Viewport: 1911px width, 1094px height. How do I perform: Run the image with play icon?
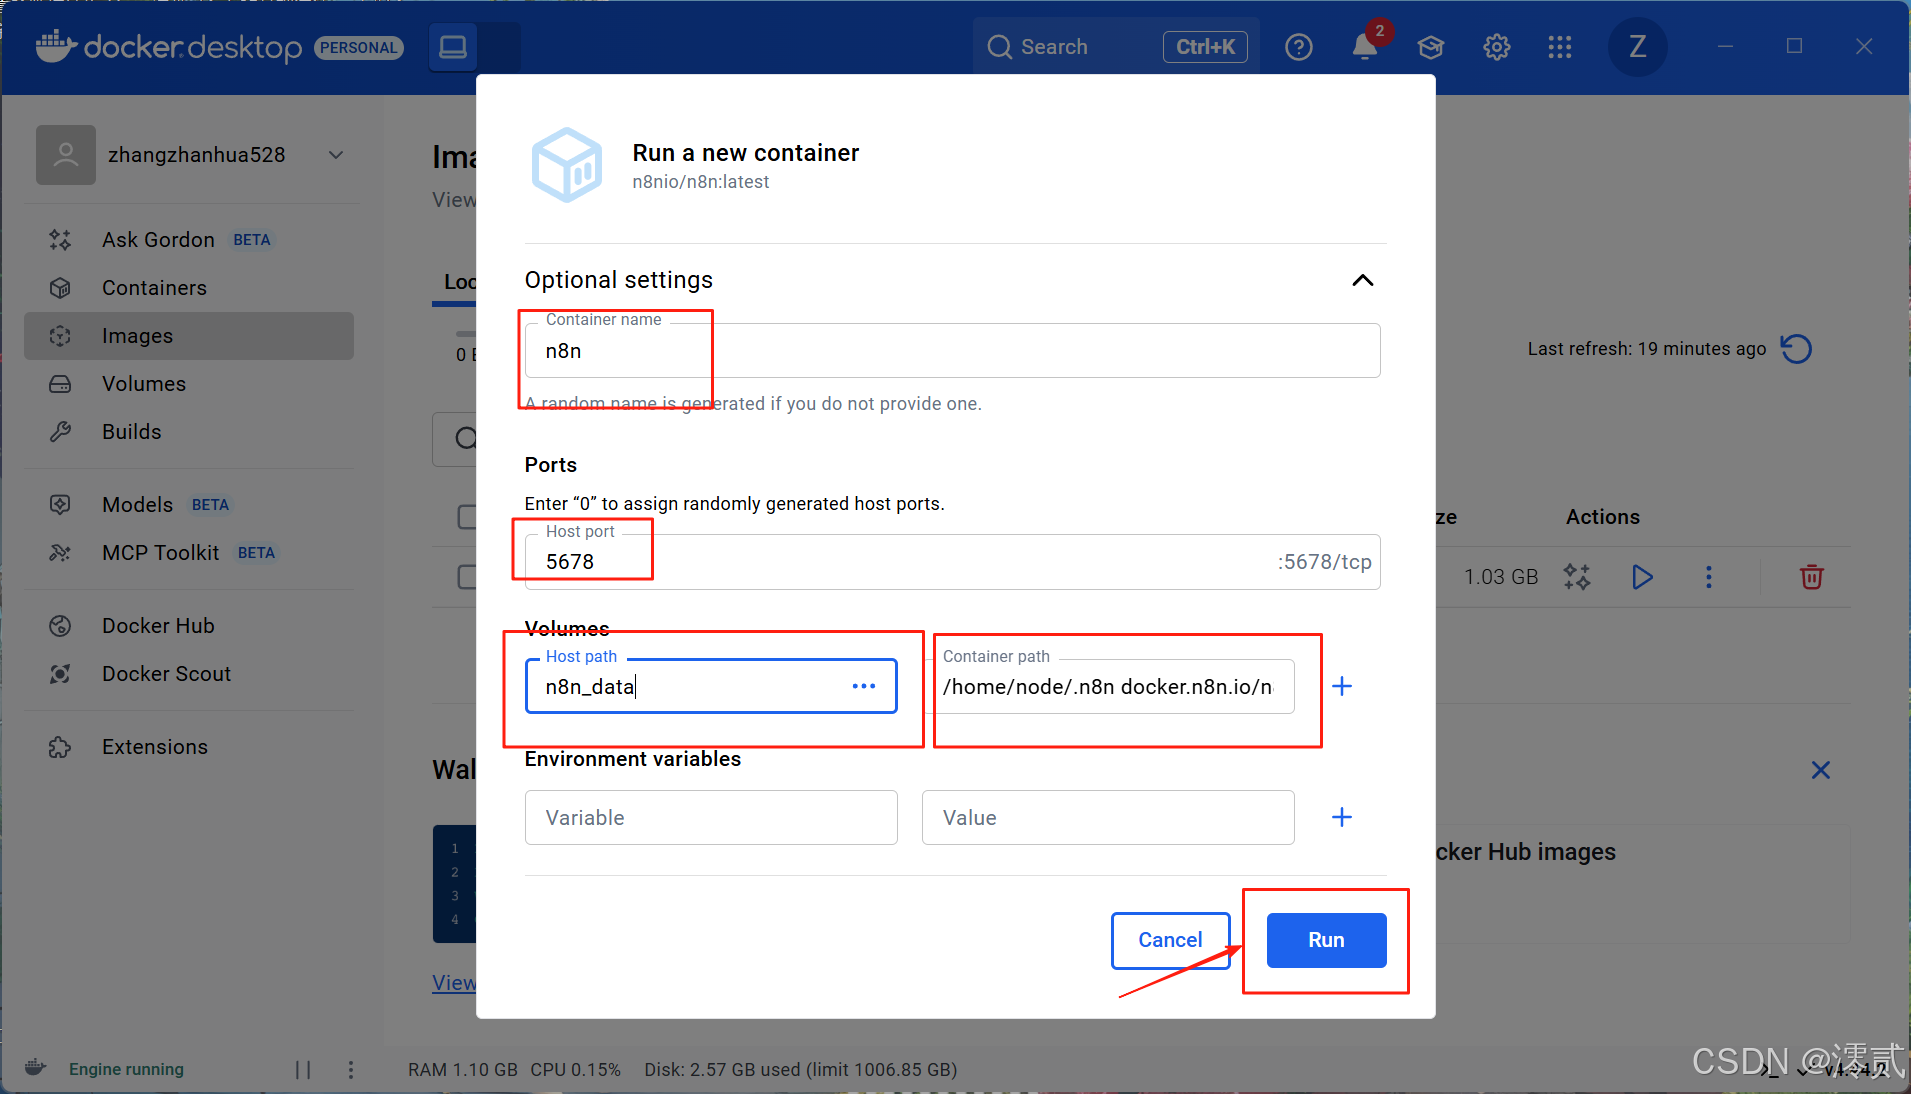[x=1641, y=577]
